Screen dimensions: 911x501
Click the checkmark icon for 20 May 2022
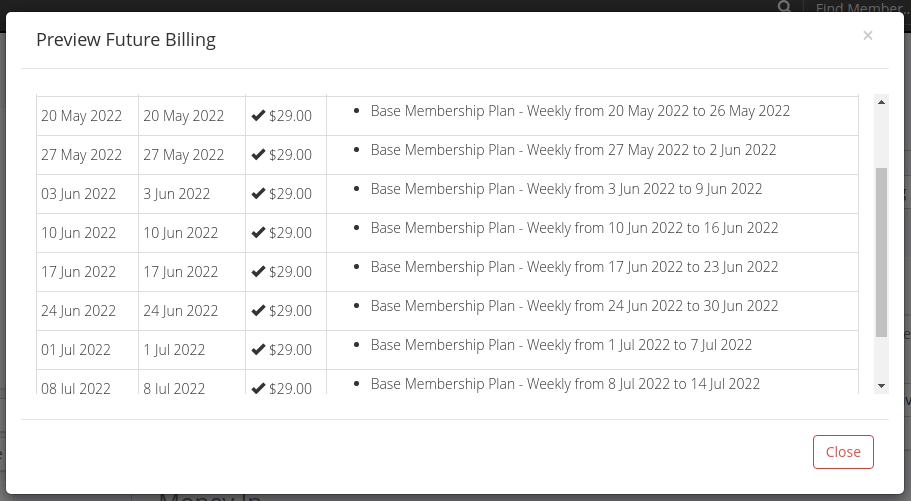click(259, 116)
